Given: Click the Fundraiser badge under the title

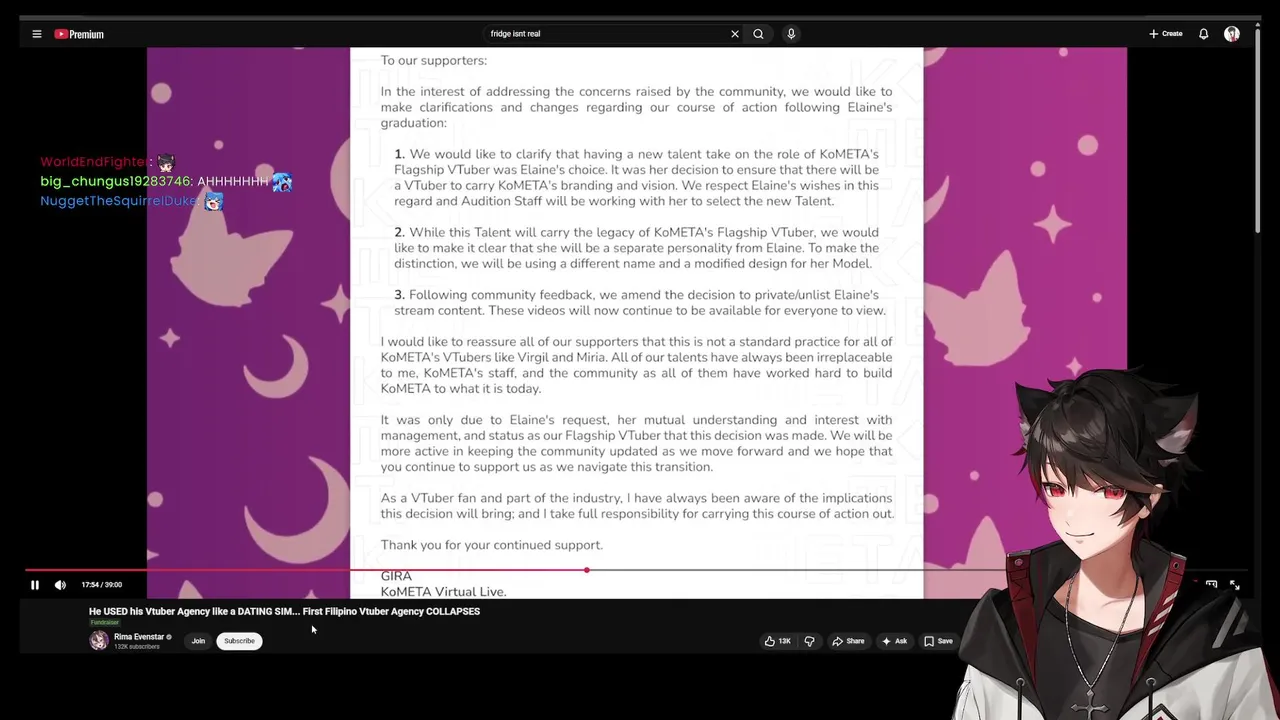Looking at the screenshot, I should [105, 623].
